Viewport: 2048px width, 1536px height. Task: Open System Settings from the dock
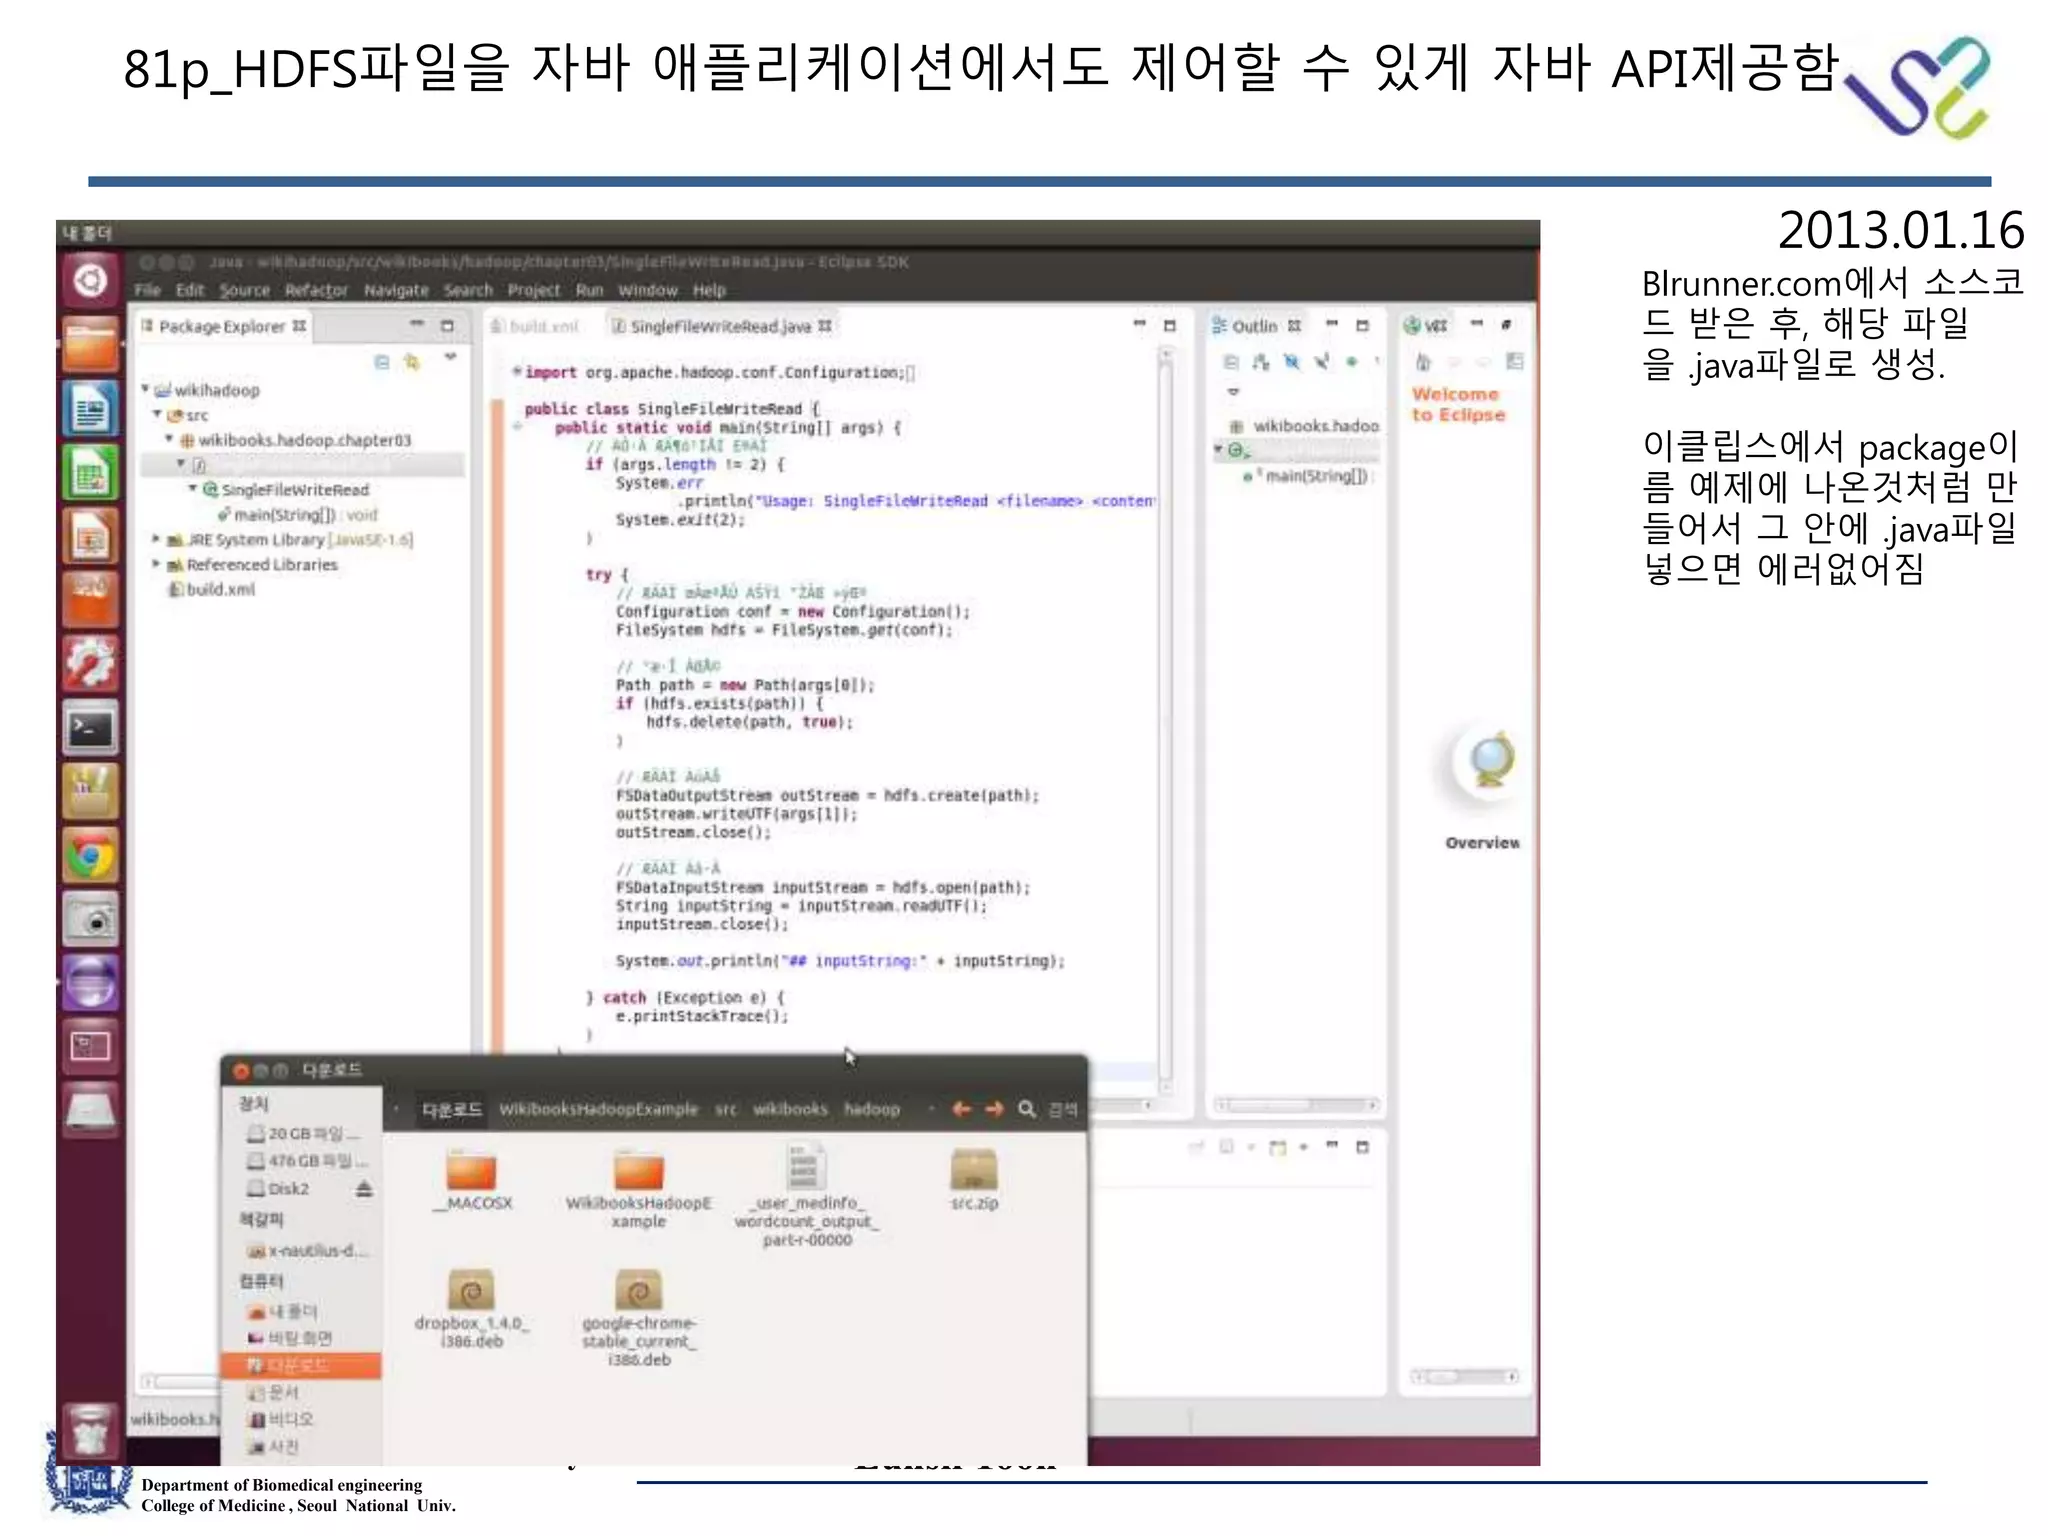[x=90, y=664]
